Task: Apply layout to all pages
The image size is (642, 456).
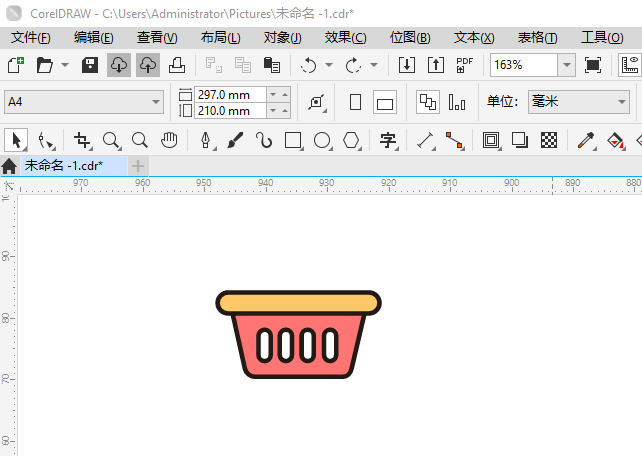Action: pos(428,102)
